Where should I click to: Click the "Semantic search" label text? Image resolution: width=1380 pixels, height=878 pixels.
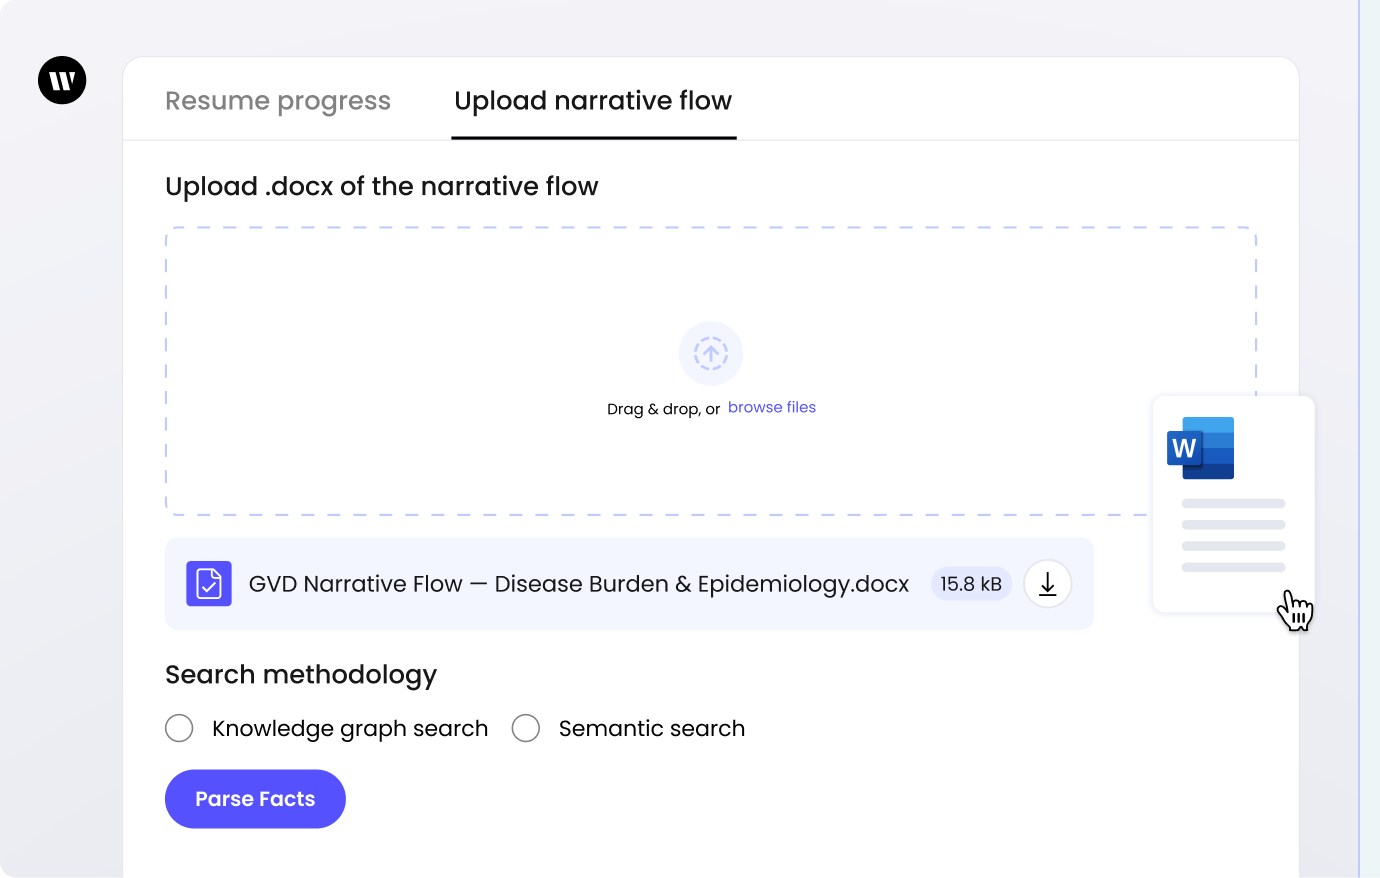652,728
